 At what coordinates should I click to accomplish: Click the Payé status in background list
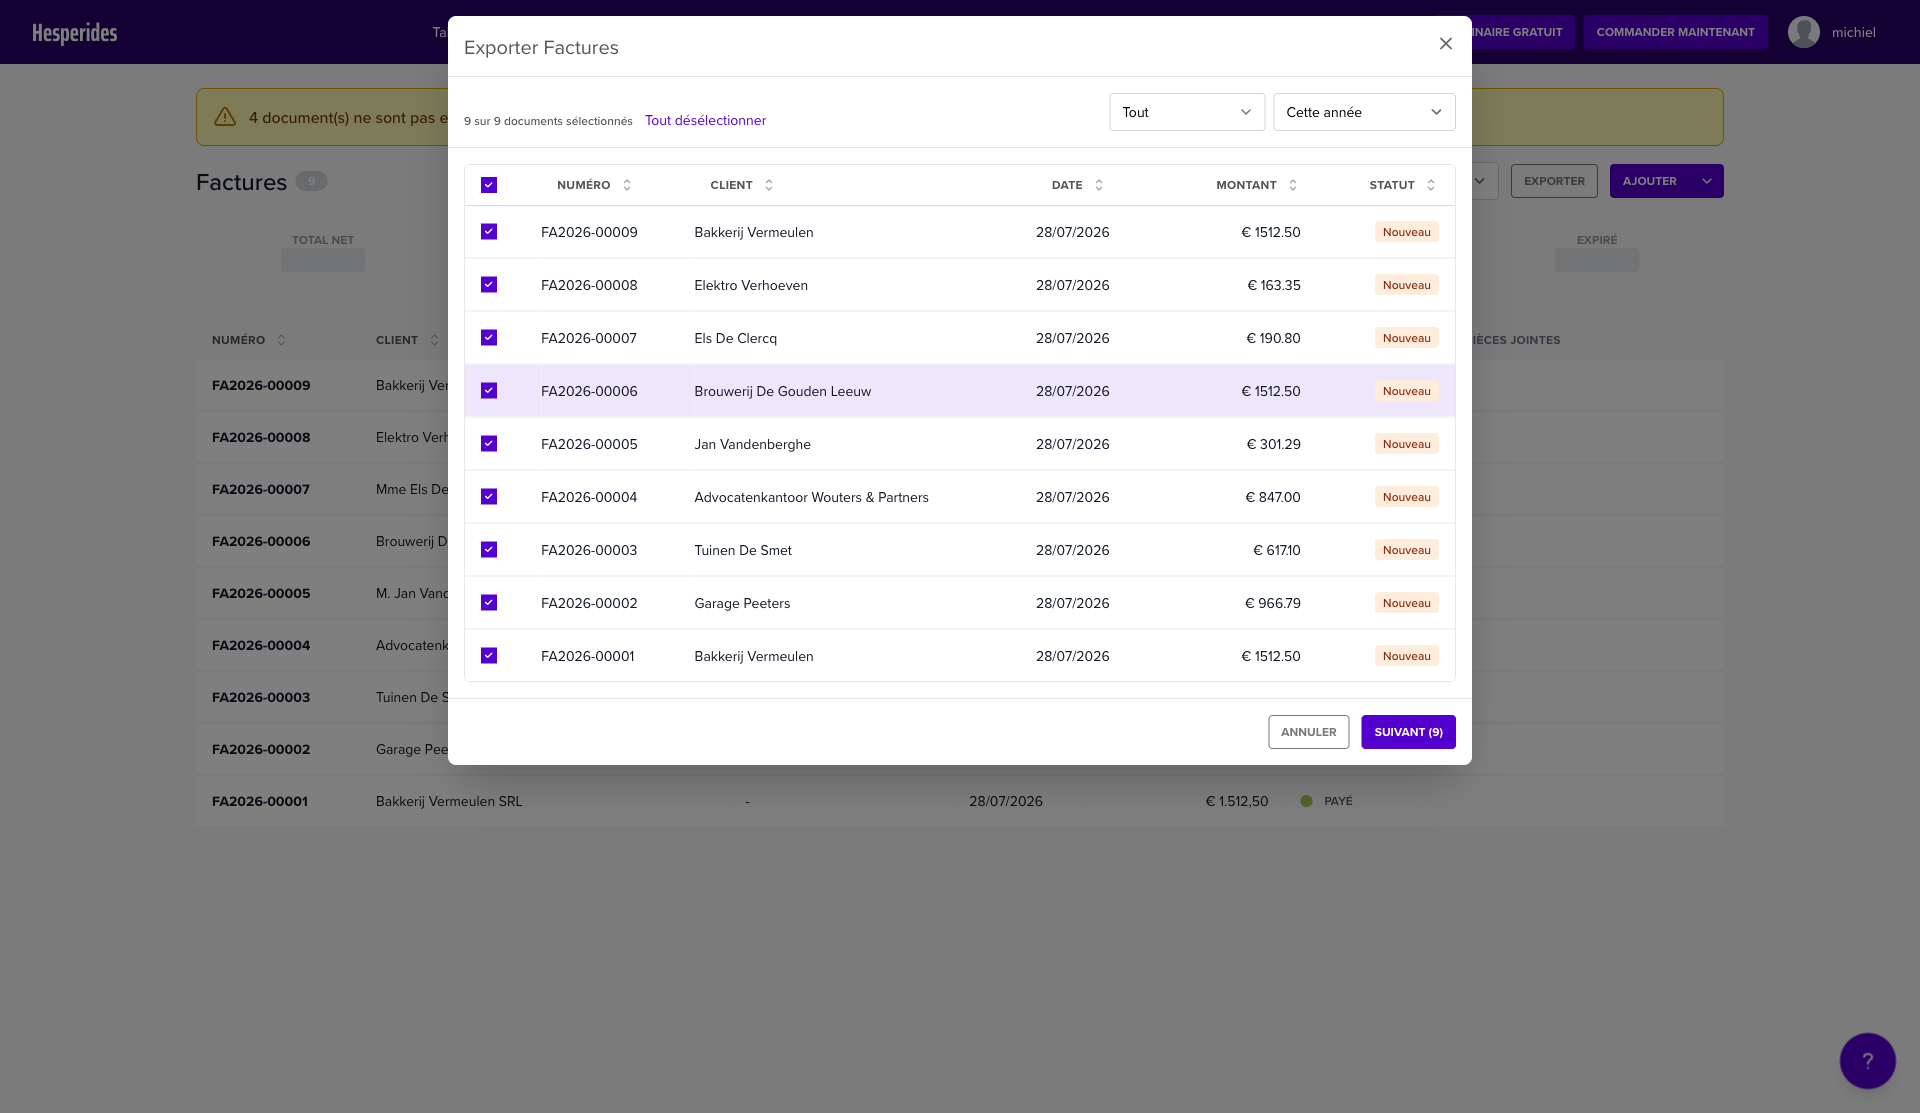[x=1326, y=801]
